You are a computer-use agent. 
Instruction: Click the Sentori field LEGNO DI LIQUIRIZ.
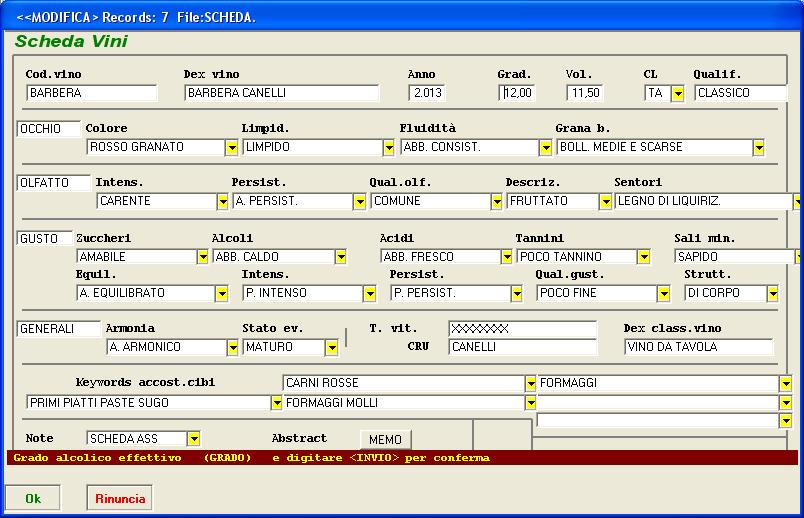(x=704, y=201)
